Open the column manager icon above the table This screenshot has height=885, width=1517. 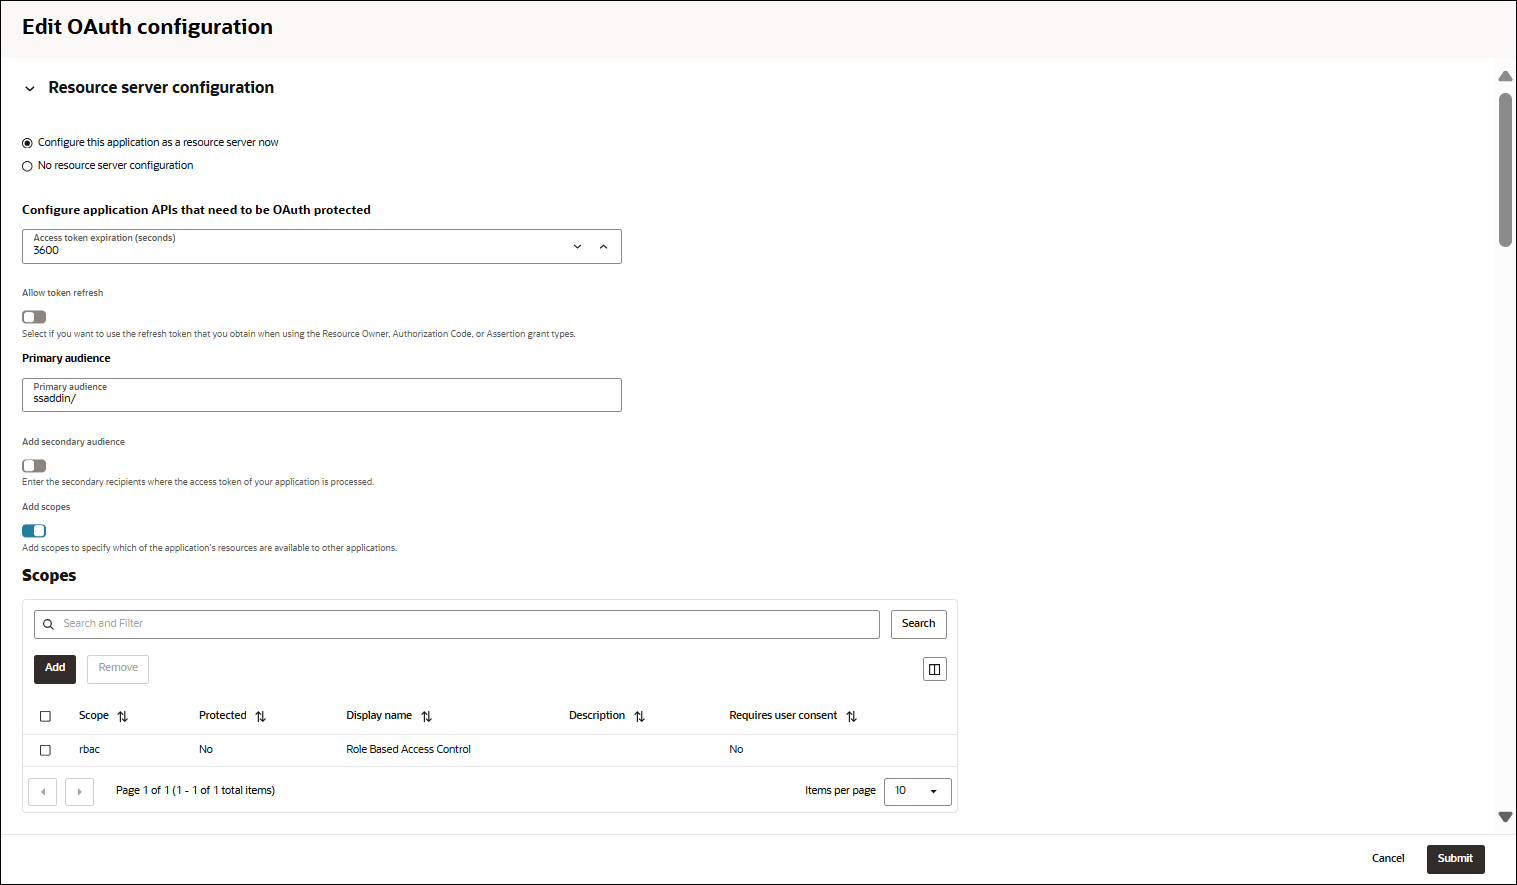(x=934, y=668)
